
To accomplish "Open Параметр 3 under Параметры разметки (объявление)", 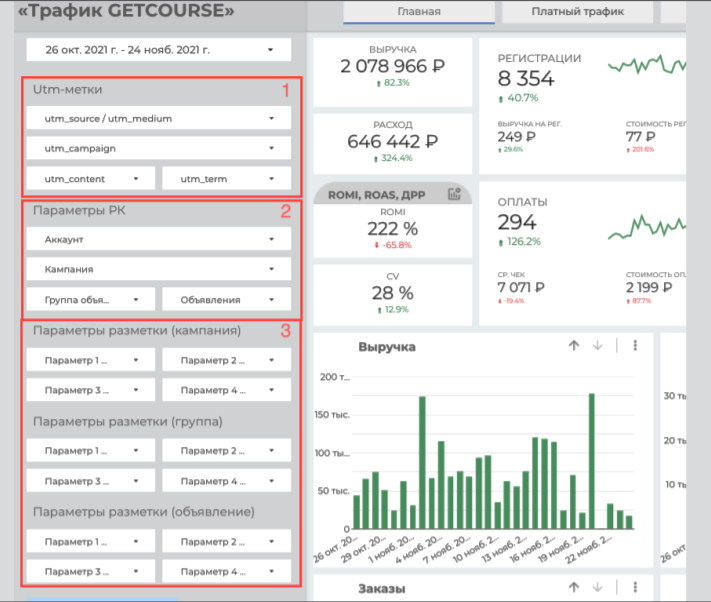I will coord(91,571).
